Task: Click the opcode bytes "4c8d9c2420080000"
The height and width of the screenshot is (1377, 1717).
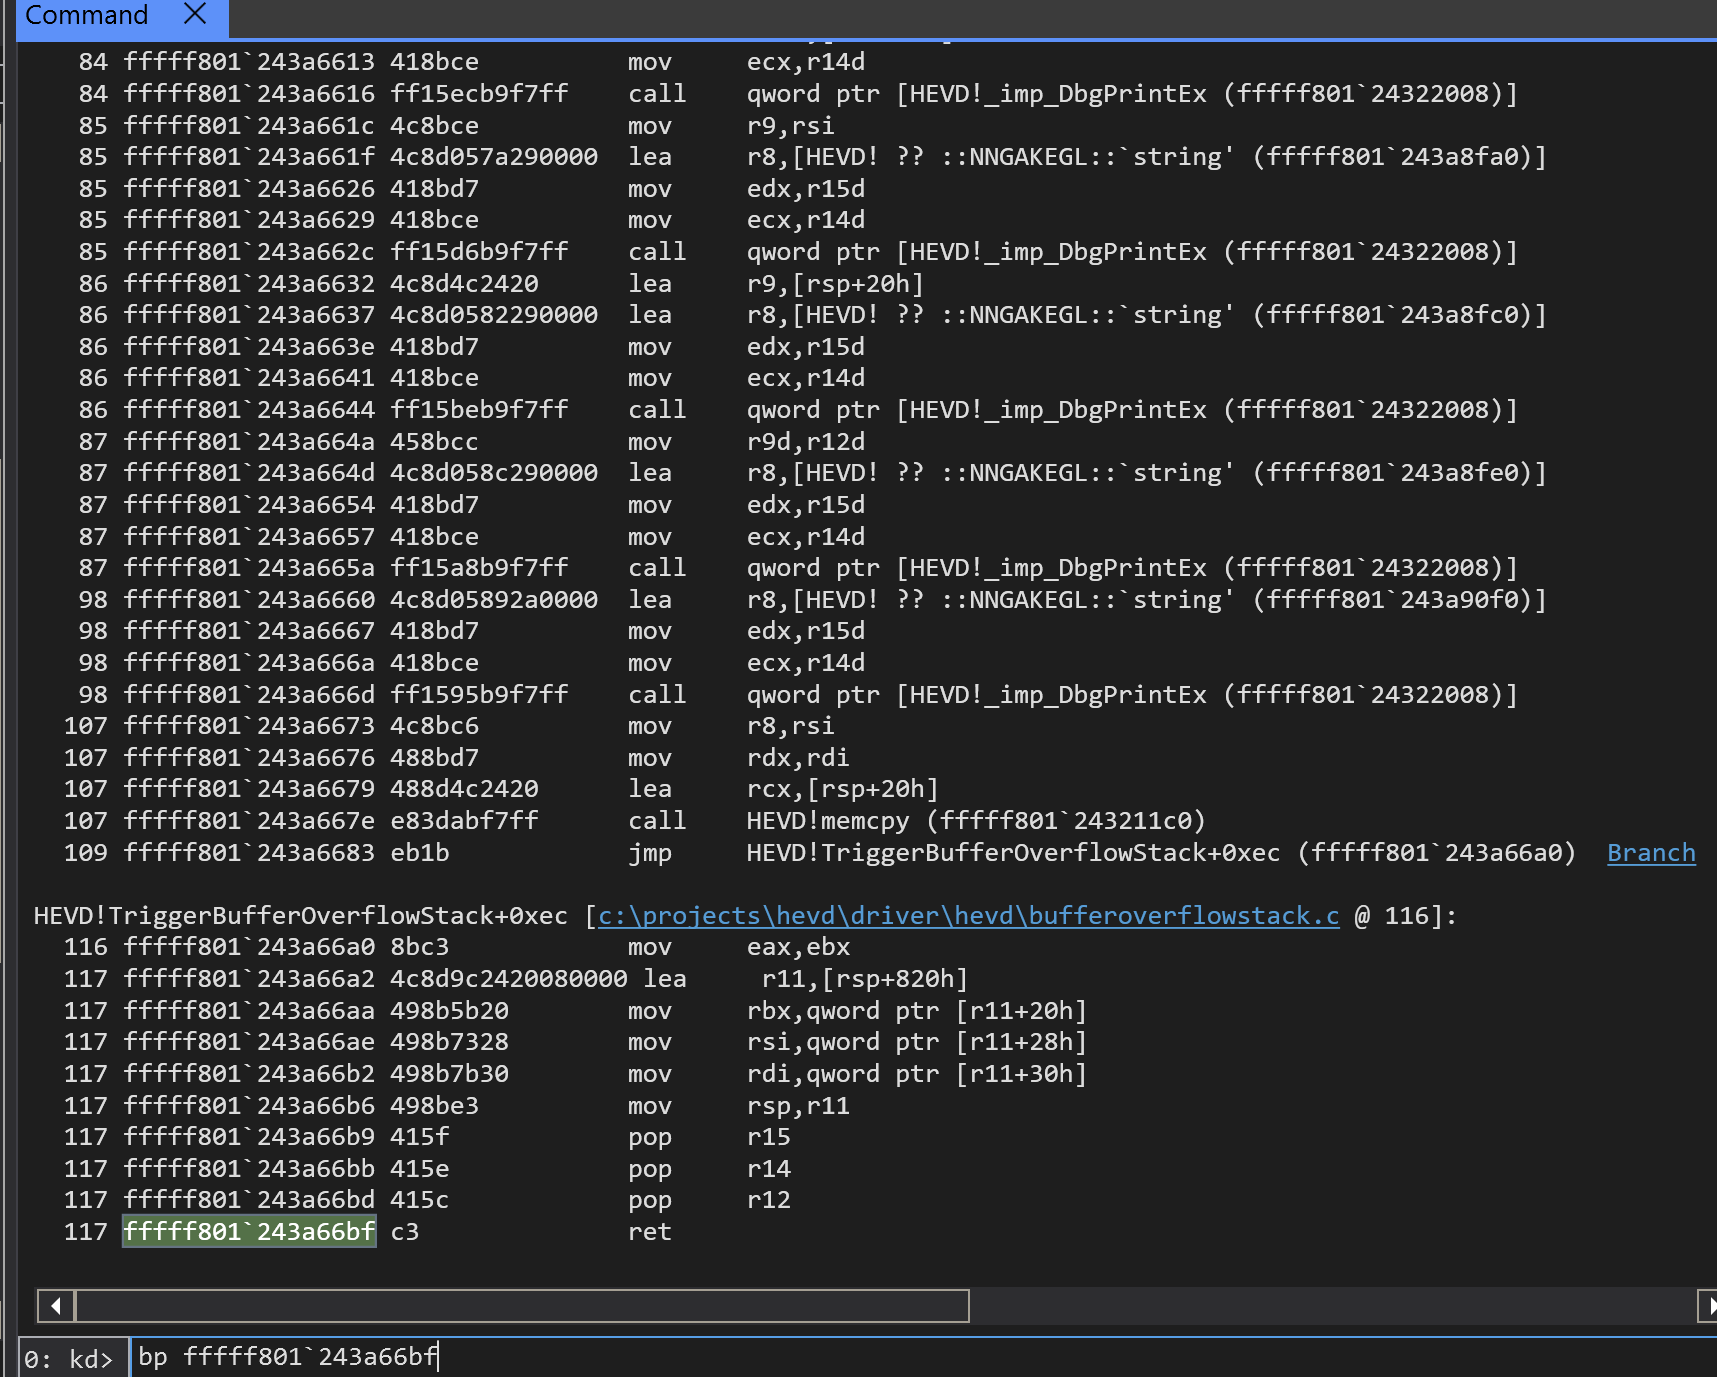Action: (x=508, y=979)
